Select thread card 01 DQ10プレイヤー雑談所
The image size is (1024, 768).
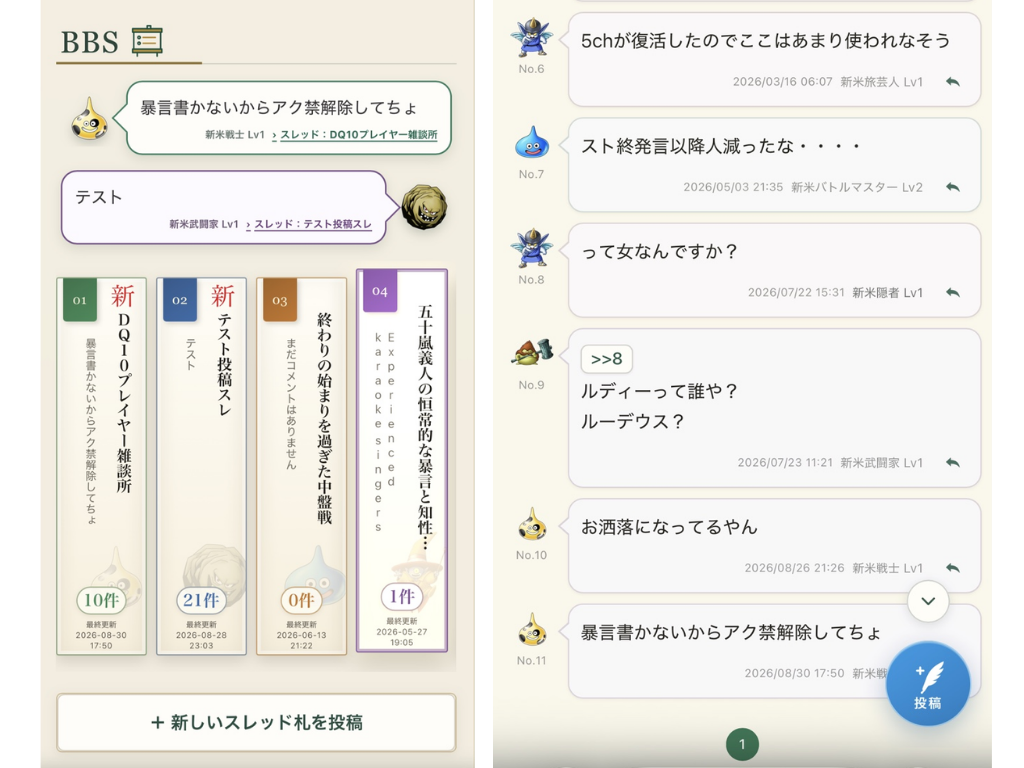point(101,466)
